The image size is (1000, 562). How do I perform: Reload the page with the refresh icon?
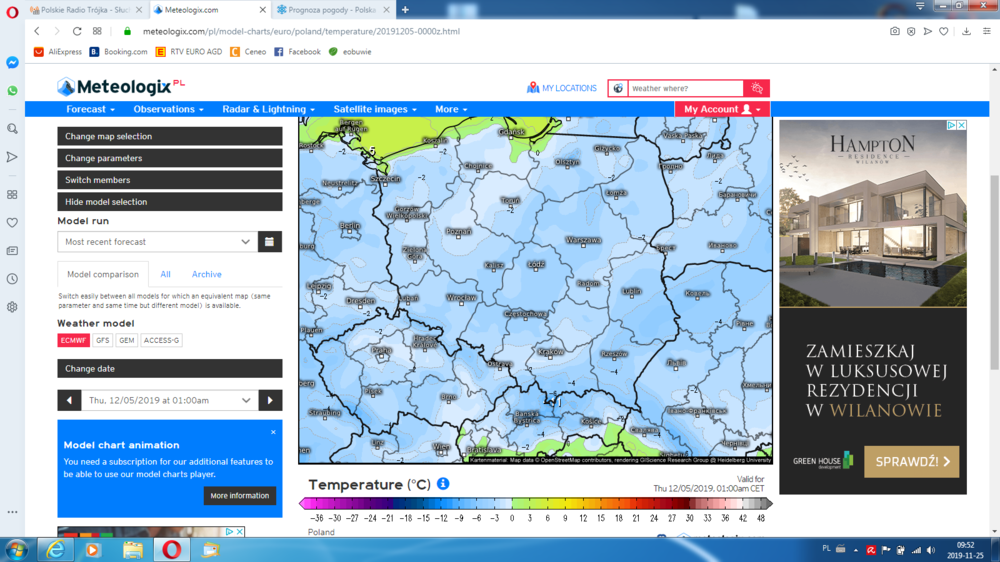coord(77,31)
